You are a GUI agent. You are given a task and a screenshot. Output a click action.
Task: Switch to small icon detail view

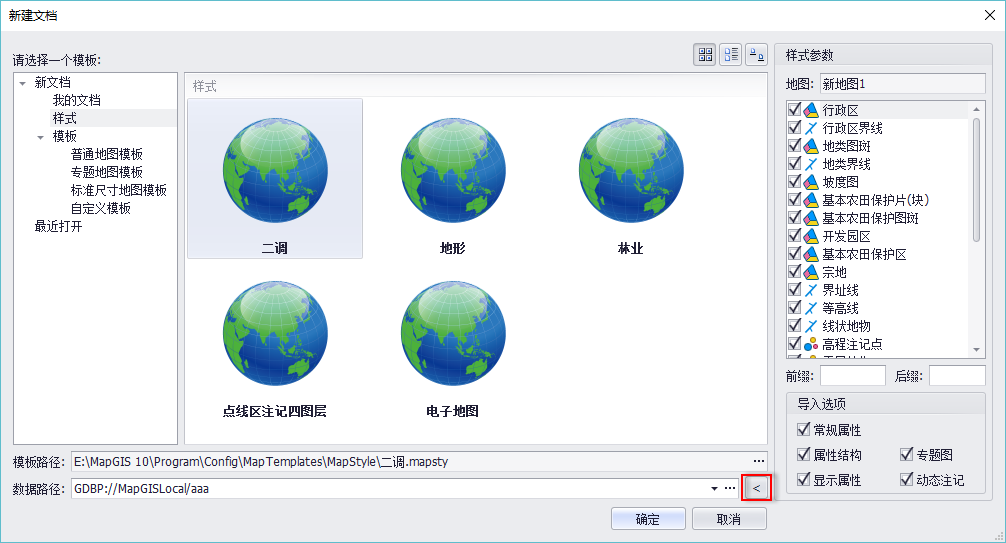[756, 55]
